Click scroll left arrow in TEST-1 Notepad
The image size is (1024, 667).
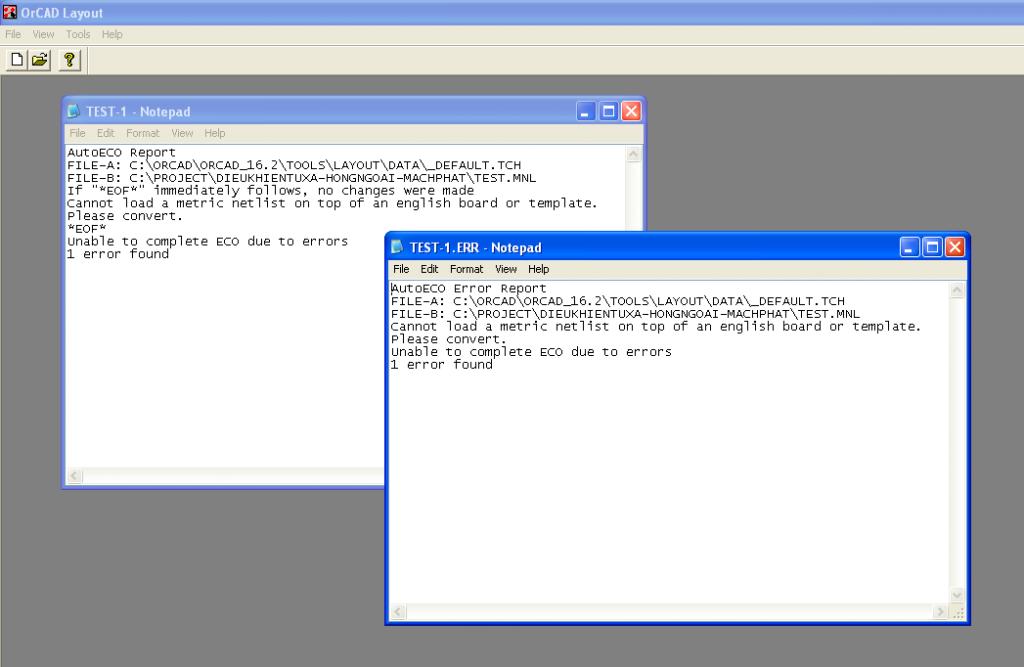[x=74, y=476]
